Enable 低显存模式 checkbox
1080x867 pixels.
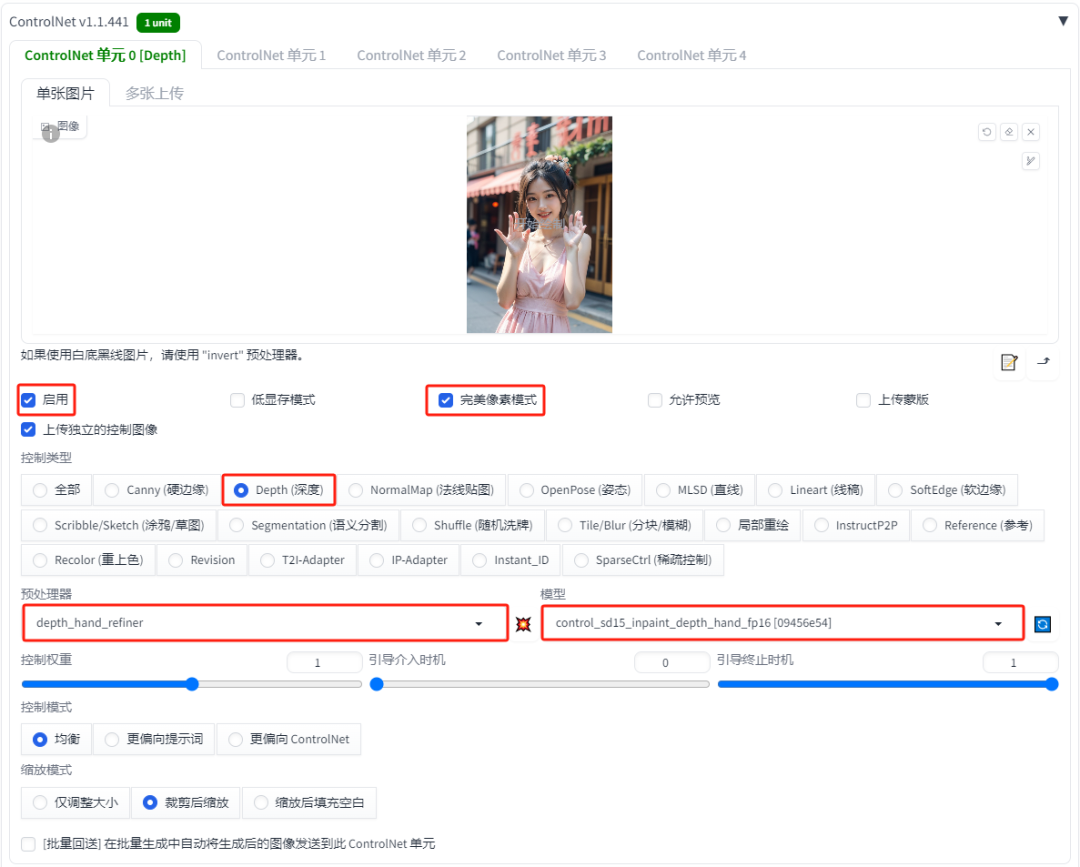(x=238, y=400)
